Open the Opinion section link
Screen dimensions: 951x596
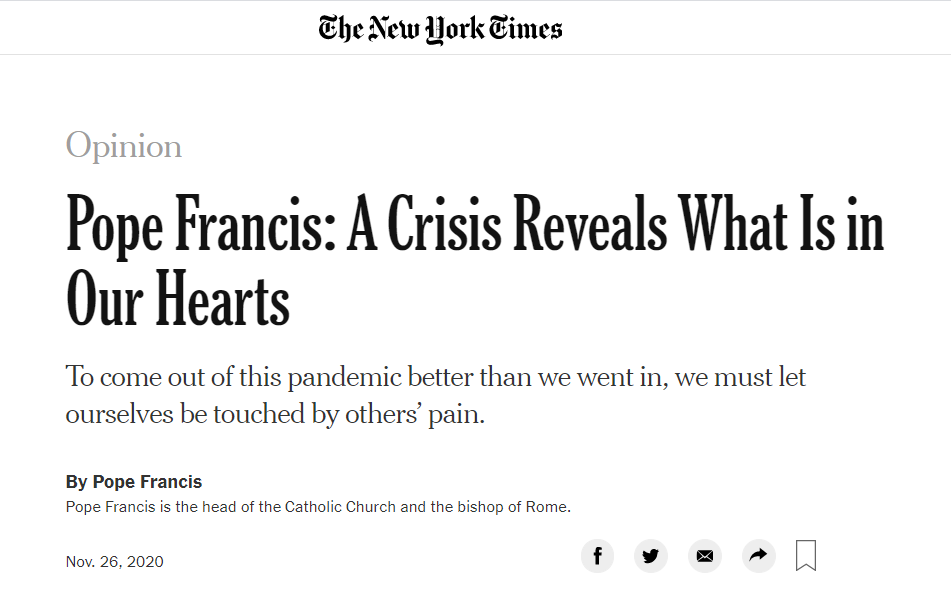[124, 146]
